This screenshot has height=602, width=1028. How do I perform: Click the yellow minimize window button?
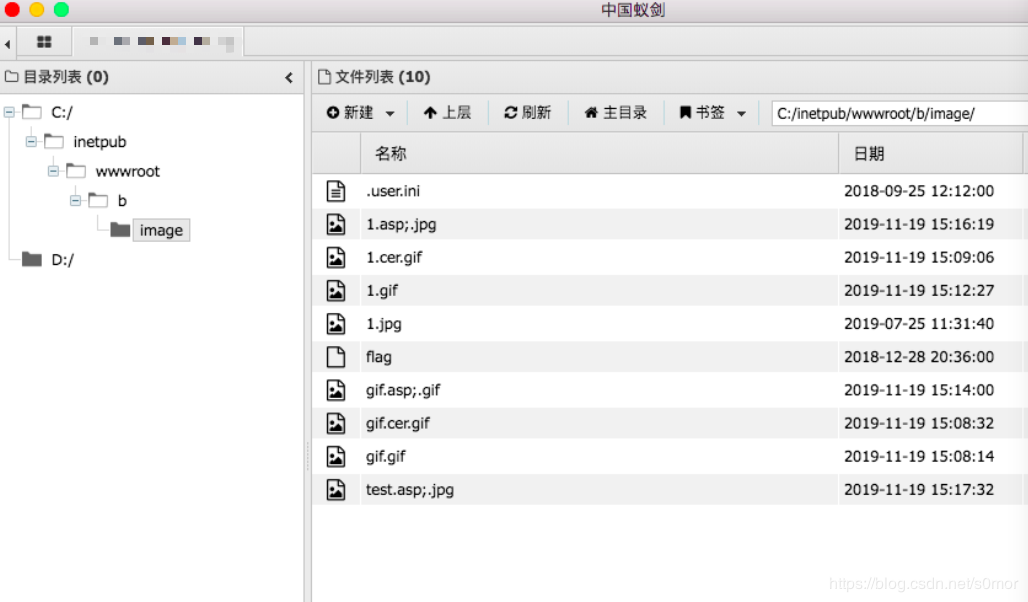pos(37,10)
